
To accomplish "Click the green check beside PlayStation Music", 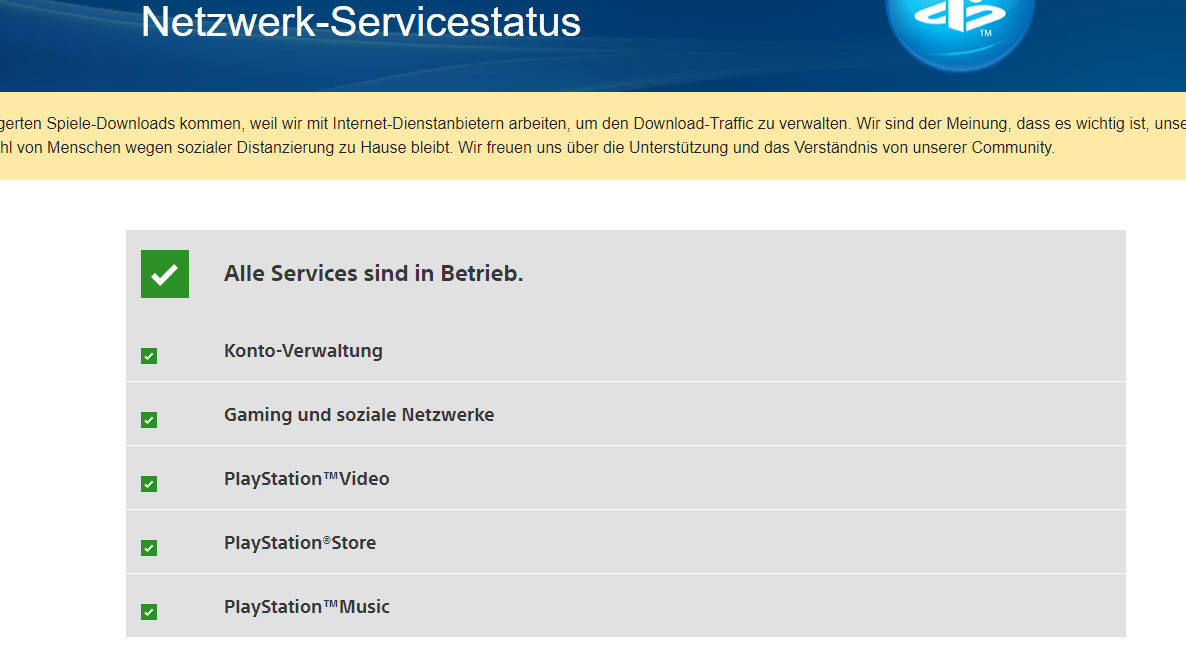I will (x=149, y=612).
